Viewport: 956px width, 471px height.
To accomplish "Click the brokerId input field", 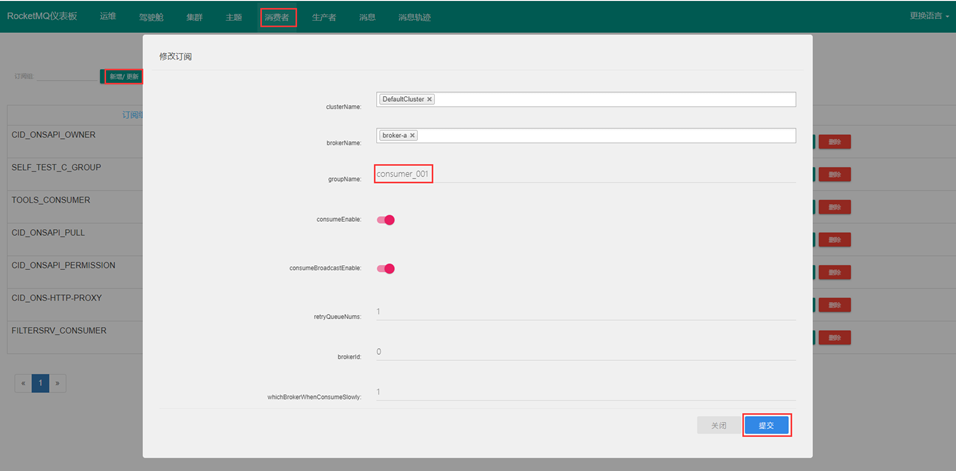I will pos(586,352).
